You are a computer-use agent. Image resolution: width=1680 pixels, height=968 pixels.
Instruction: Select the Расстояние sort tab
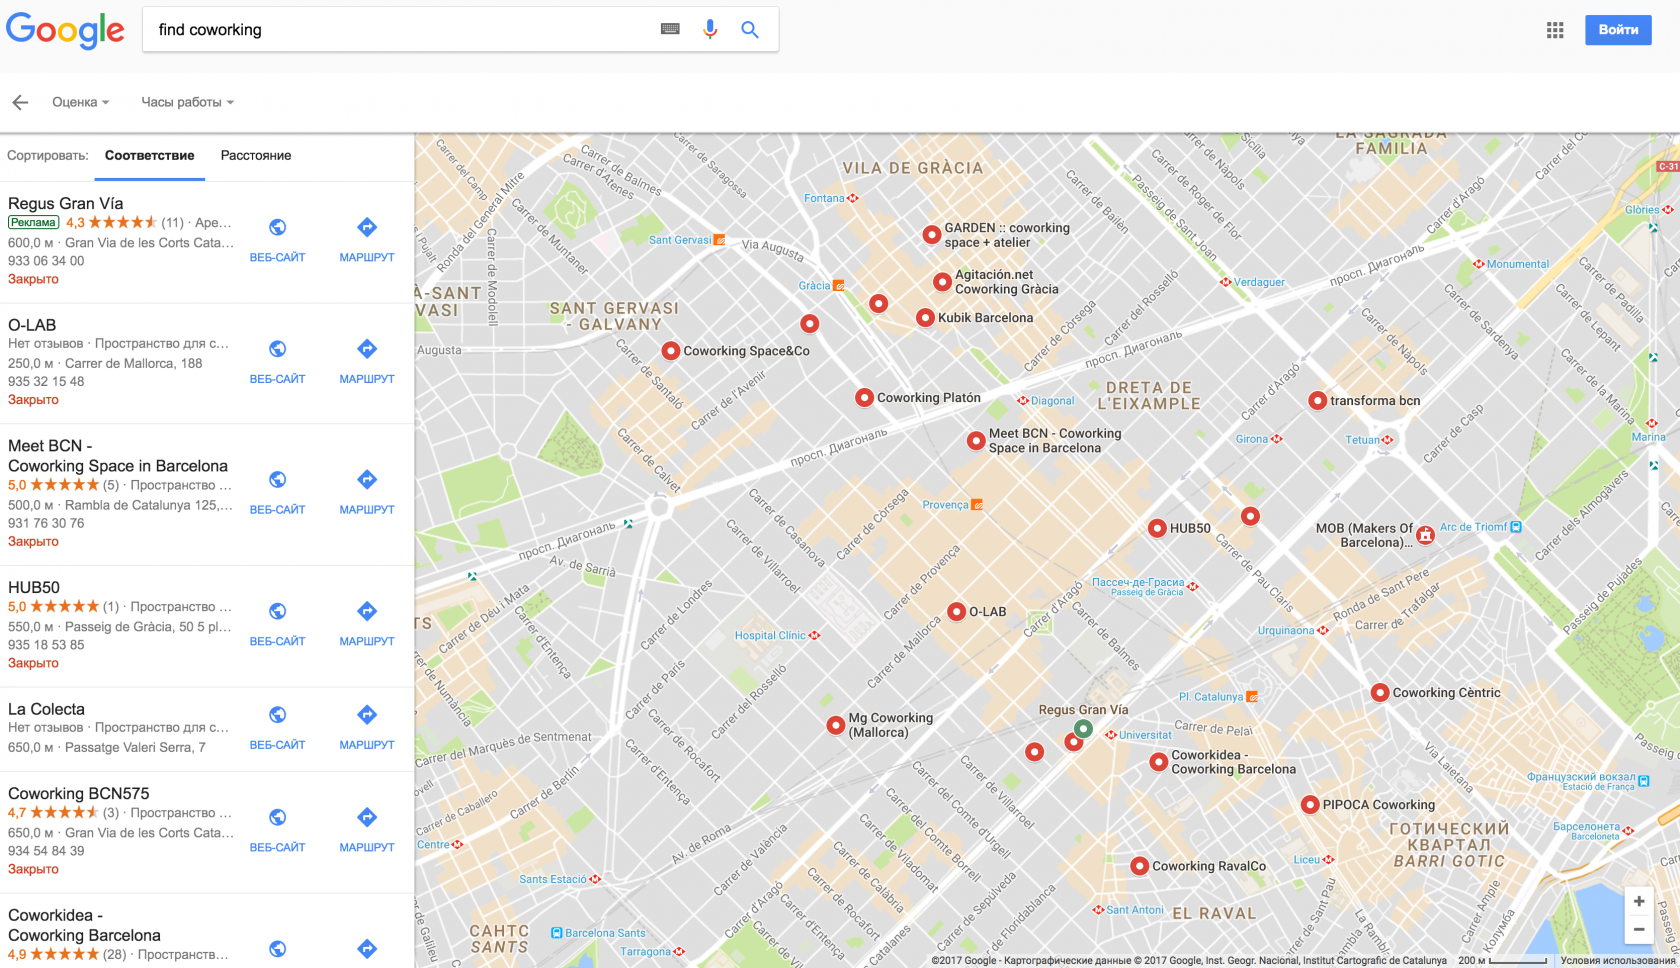click(x=256, y=156)
